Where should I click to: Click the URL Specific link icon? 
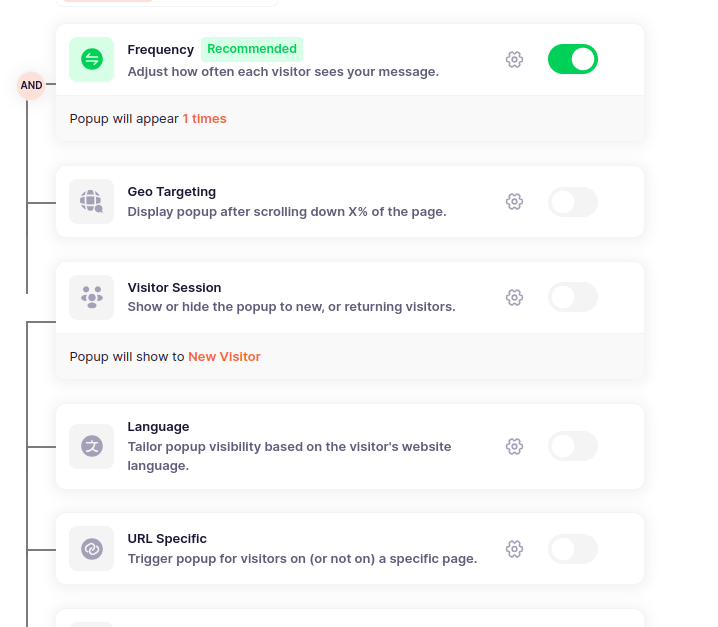point(92,549)
